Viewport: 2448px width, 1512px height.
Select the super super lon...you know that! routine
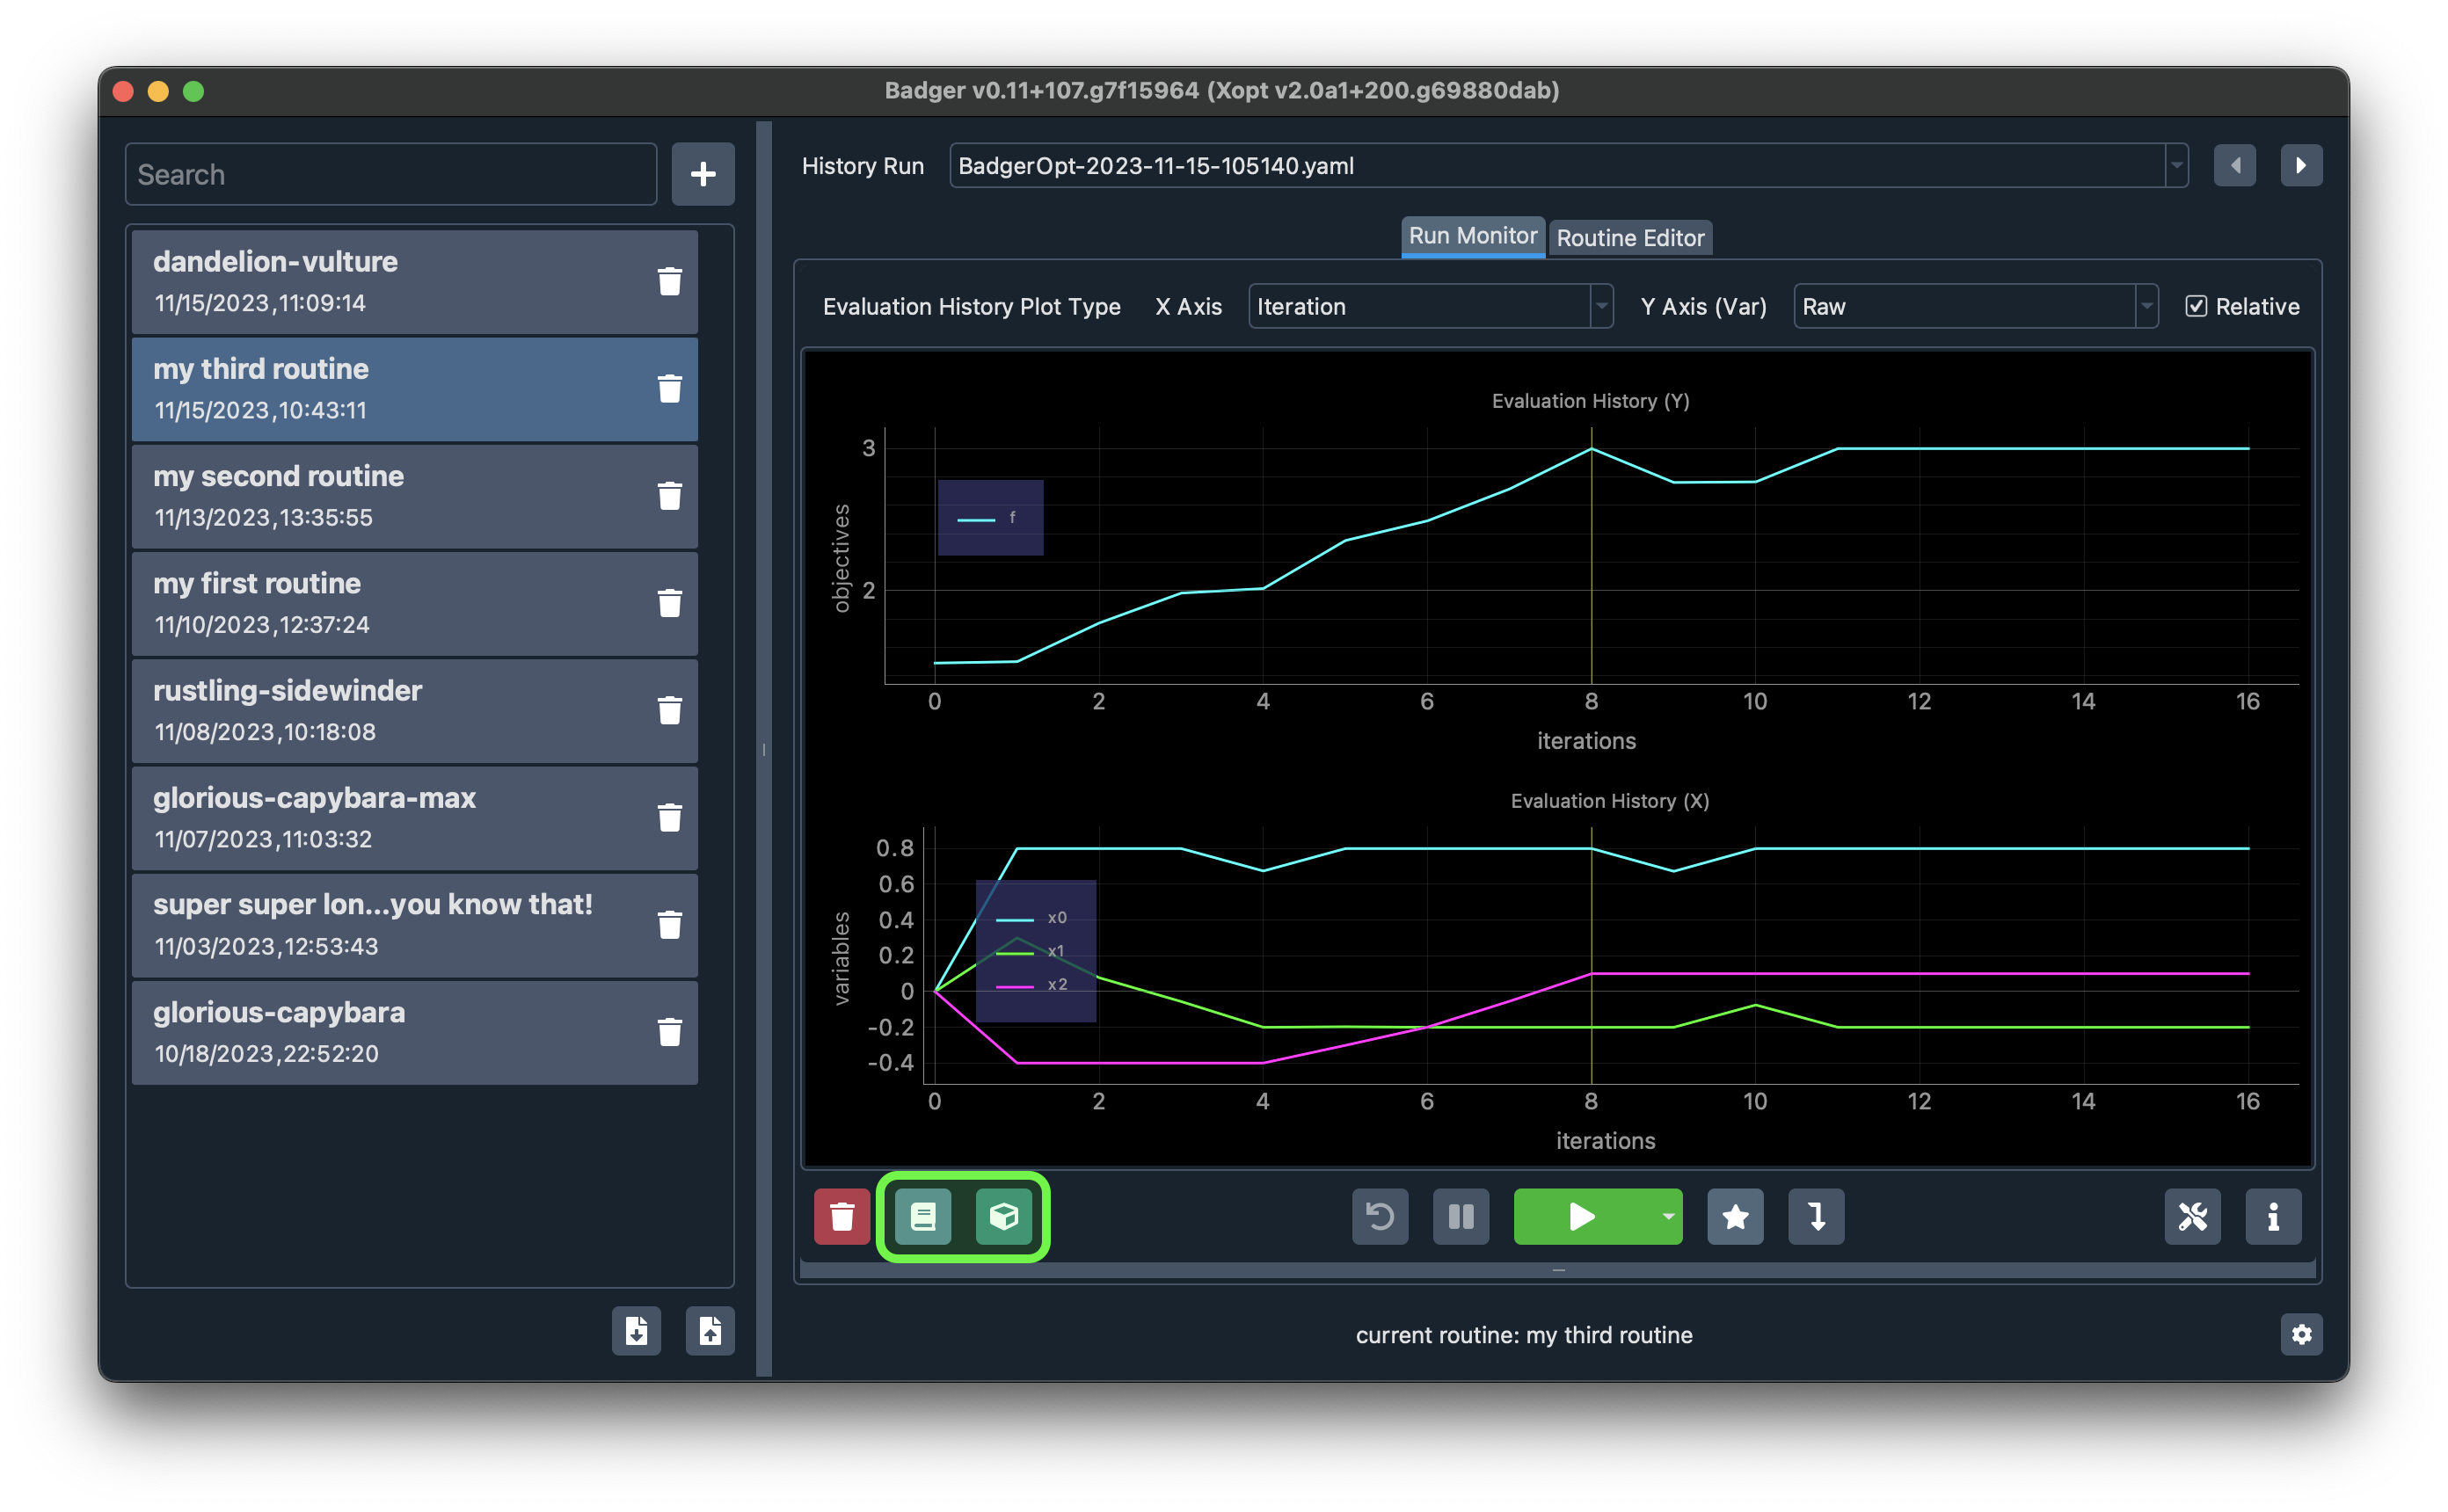click(414, 925)
